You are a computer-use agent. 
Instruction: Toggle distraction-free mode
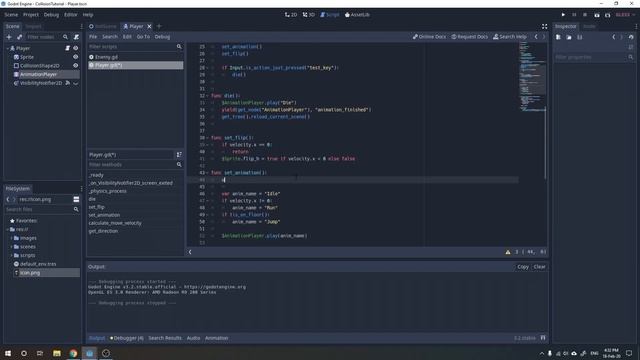tap(544, 26)
